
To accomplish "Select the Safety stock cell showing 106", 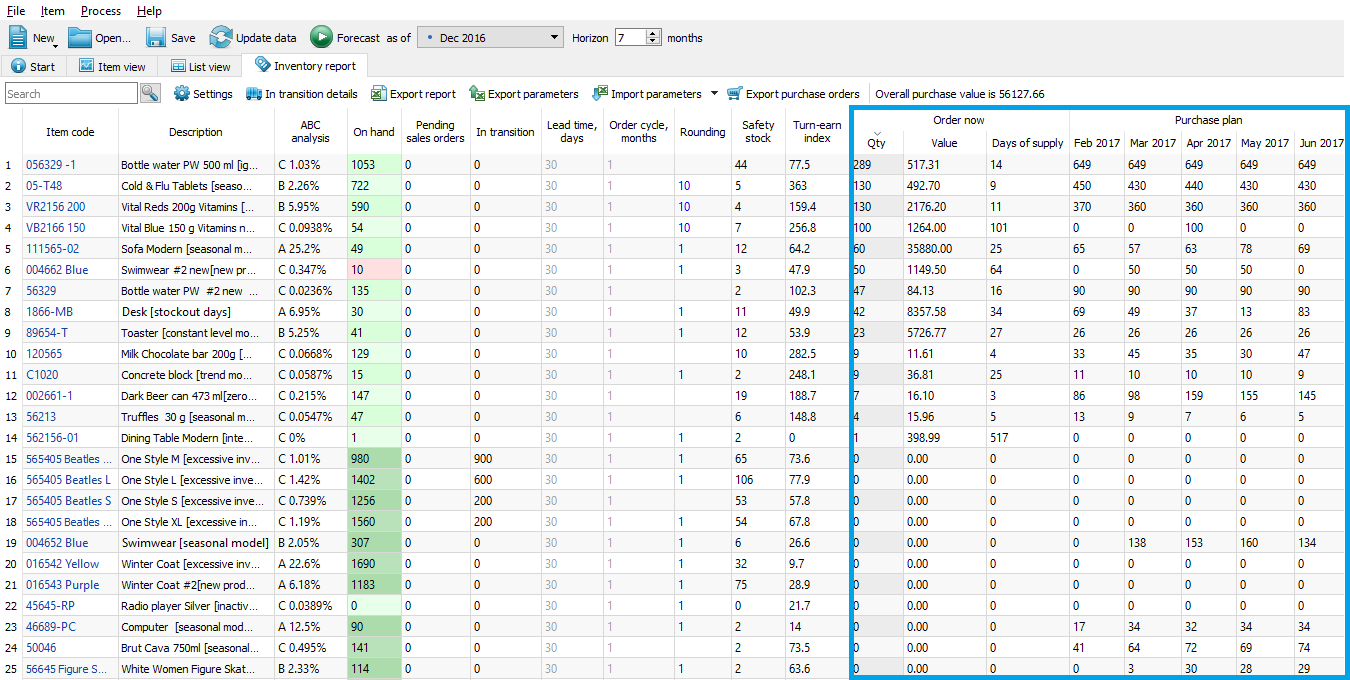I will coord(758,480).
